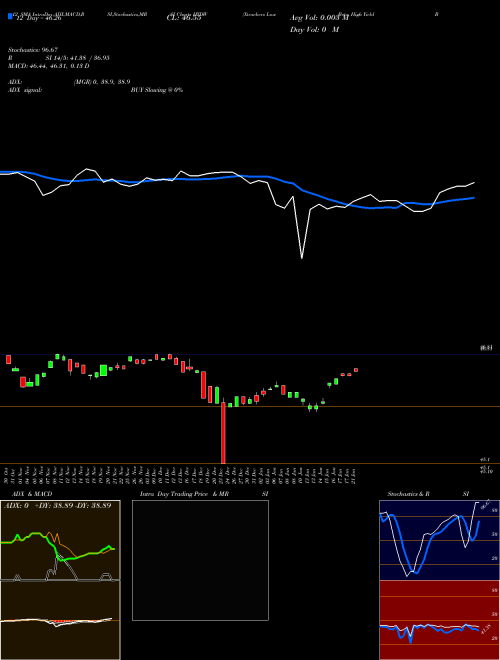Click the 'Stochastics & R' panel title
The width and height of the screenshot is (500, 660).
408,494
